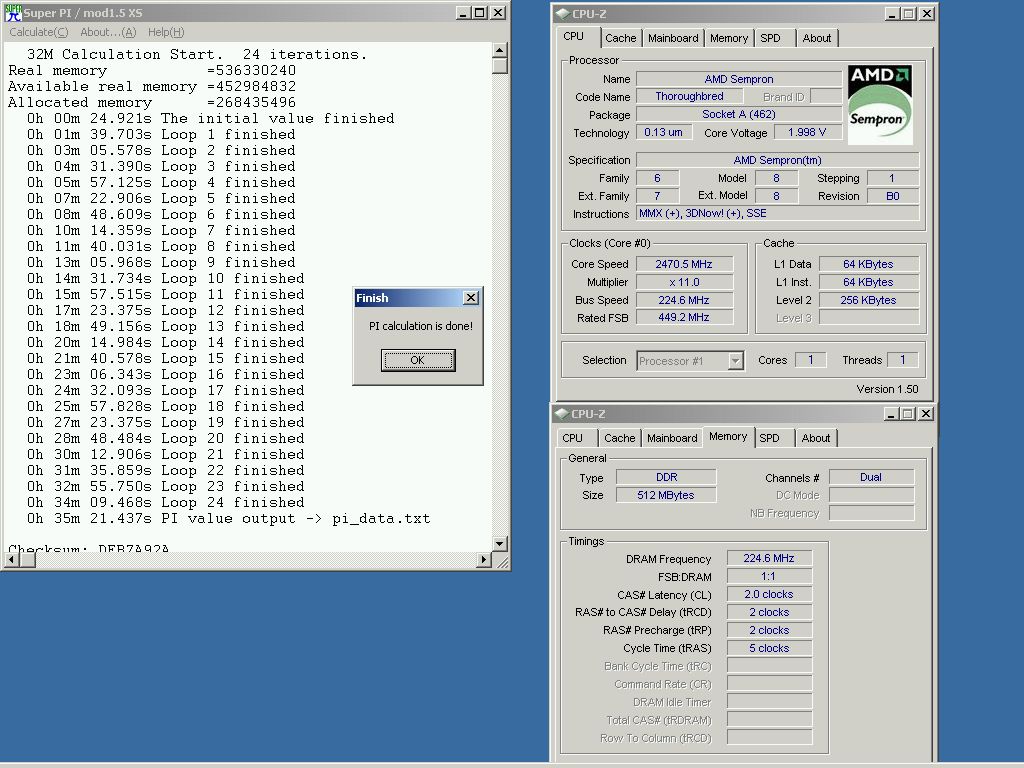Click the bottom CPU-Z window title icon
Image resolution: width=1024 pixels, height=768 pixels.
tap(562, 413)
